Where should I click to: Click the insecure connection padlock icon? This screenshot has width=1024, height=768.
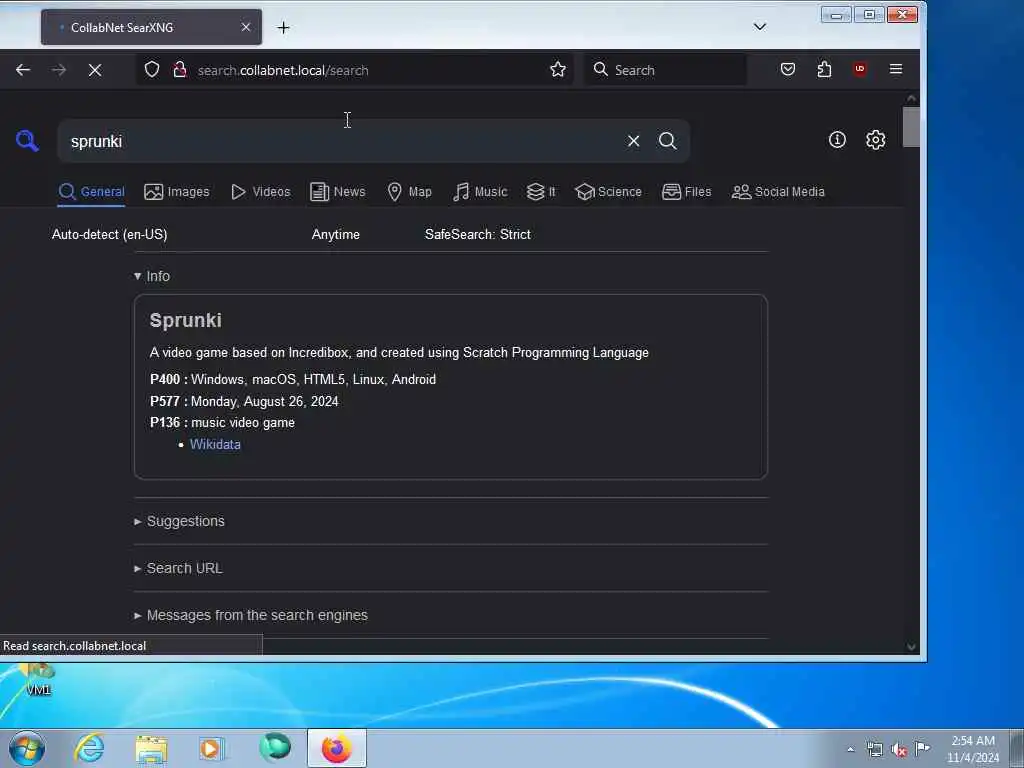pos(180,70)
